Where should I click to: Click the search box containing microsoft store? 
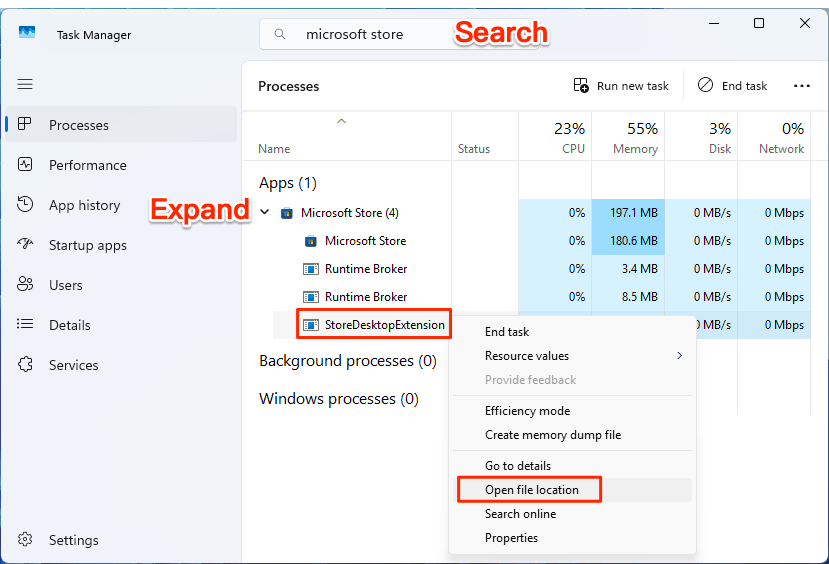[401, 34]
